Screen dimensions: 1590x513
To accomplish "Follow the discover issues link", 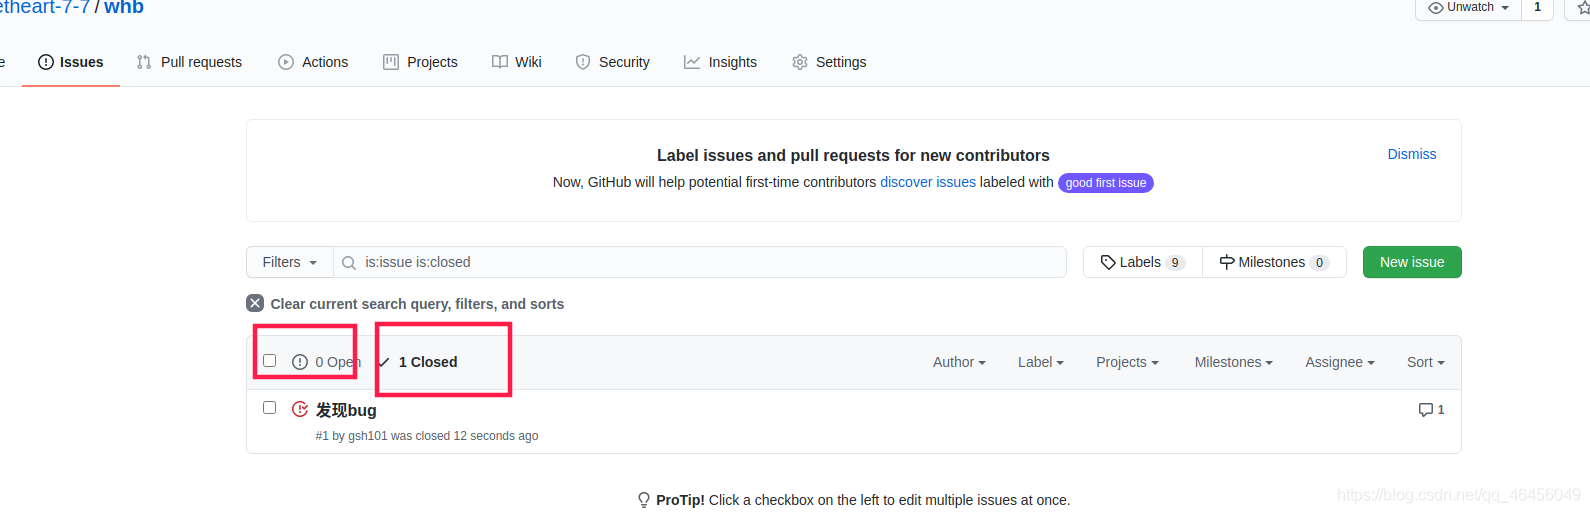I will (928, 182).
